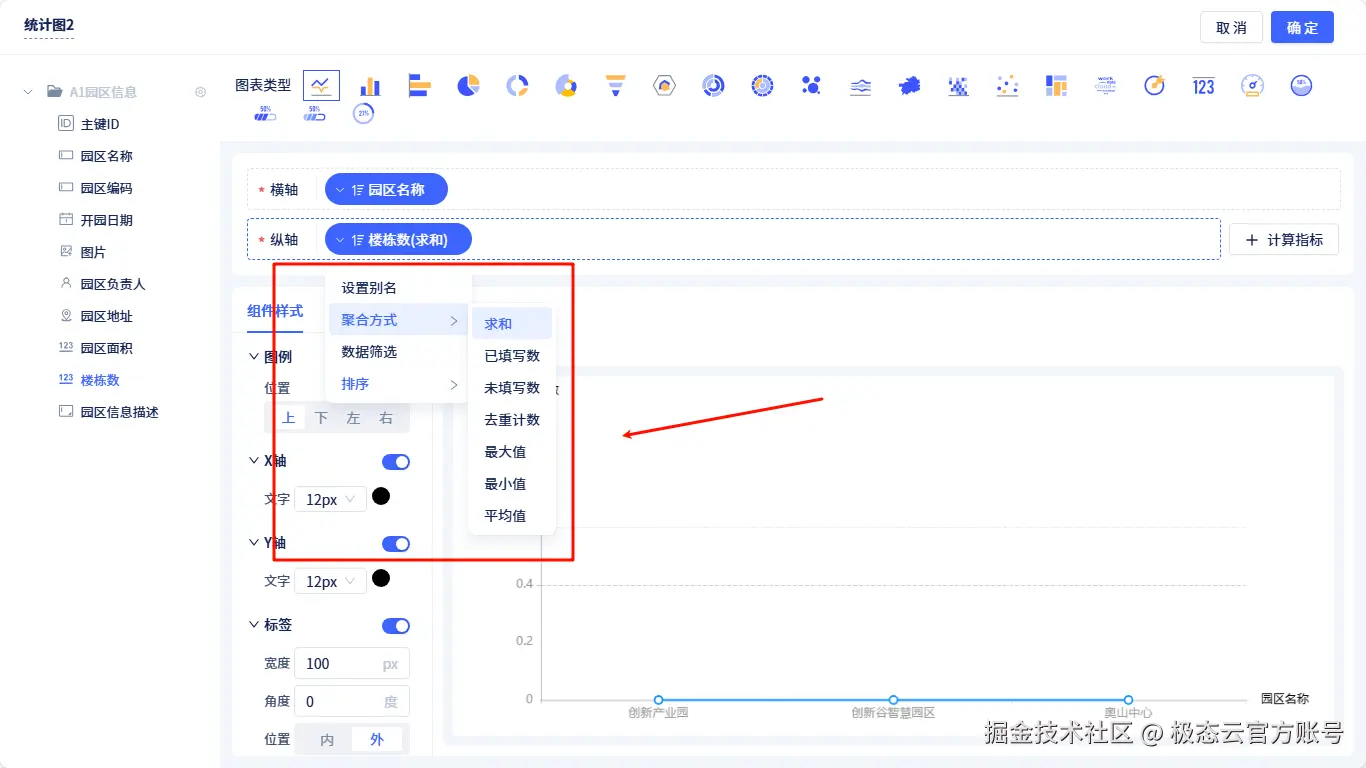Choose the heatmap grid chart icon
The height and width of the screenshot is (768, 1366).
point(958,86)
